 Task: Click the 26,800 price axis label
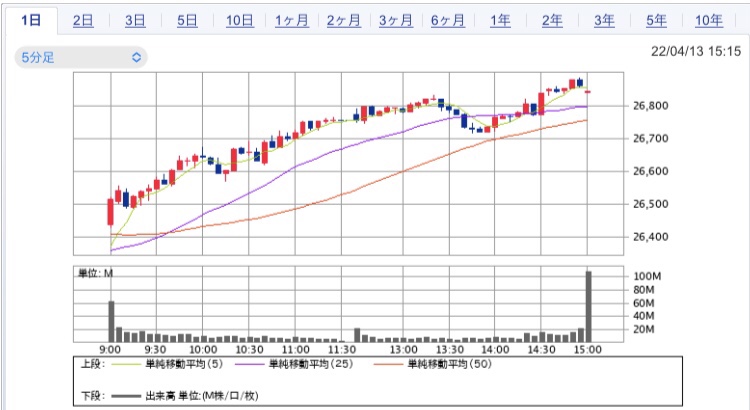coord(651,106)
